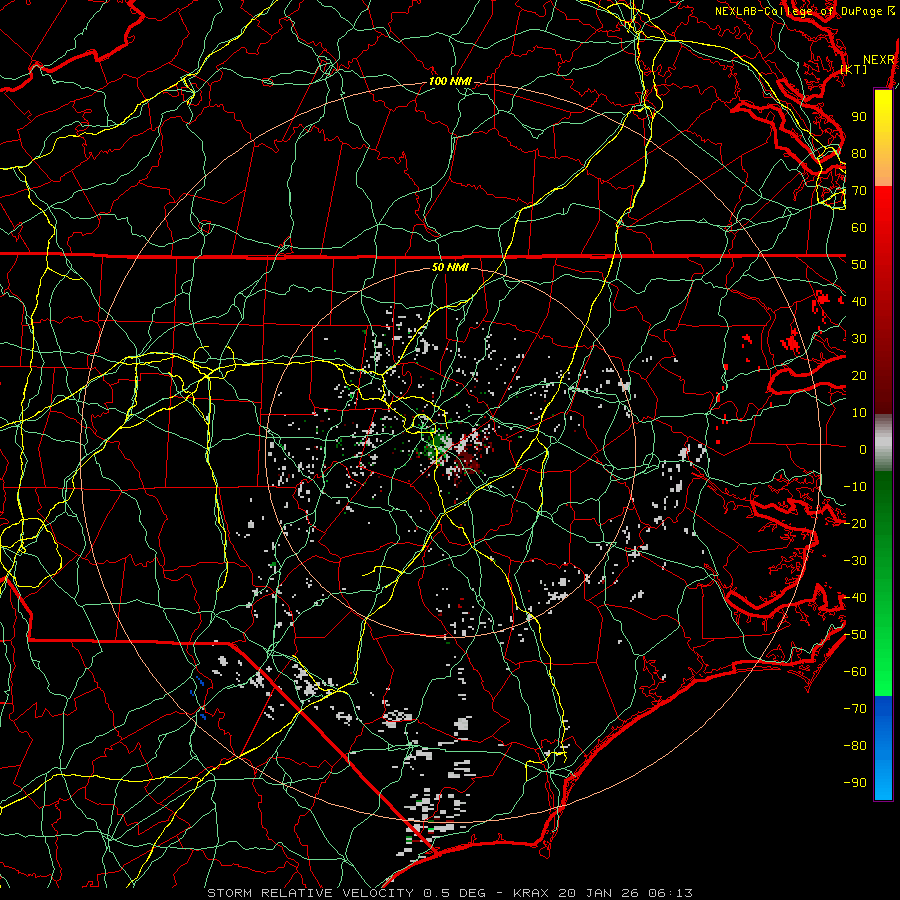Viewport: 900px width, 900px height.
Task: Click the 90 tick label on velocity scale
Action: click(x=859, y=117)
